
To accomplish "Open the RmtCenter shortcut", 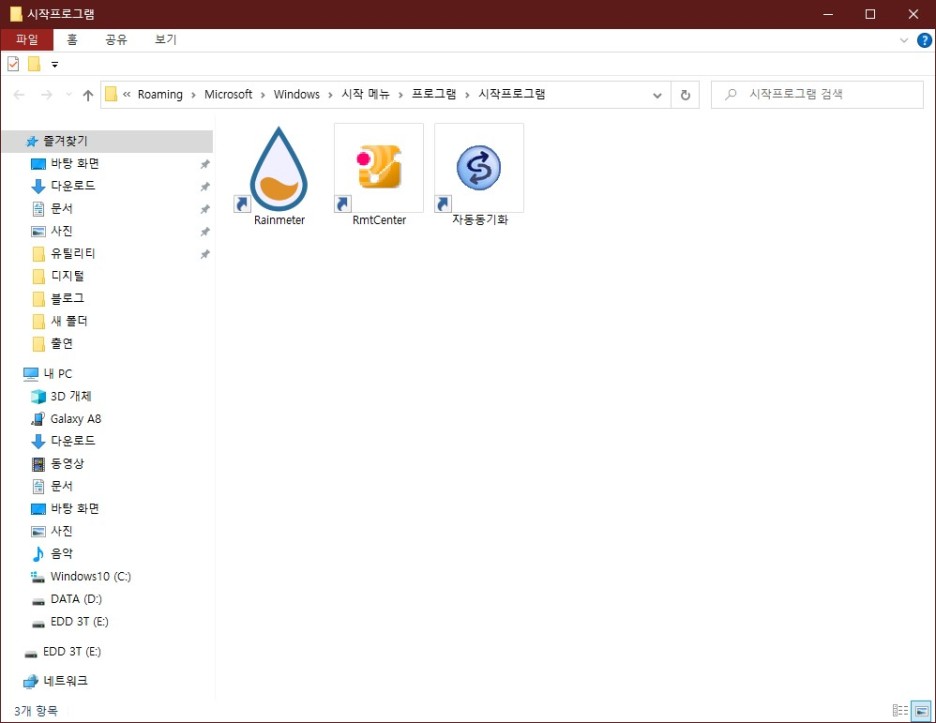I will tap(379, 176).
